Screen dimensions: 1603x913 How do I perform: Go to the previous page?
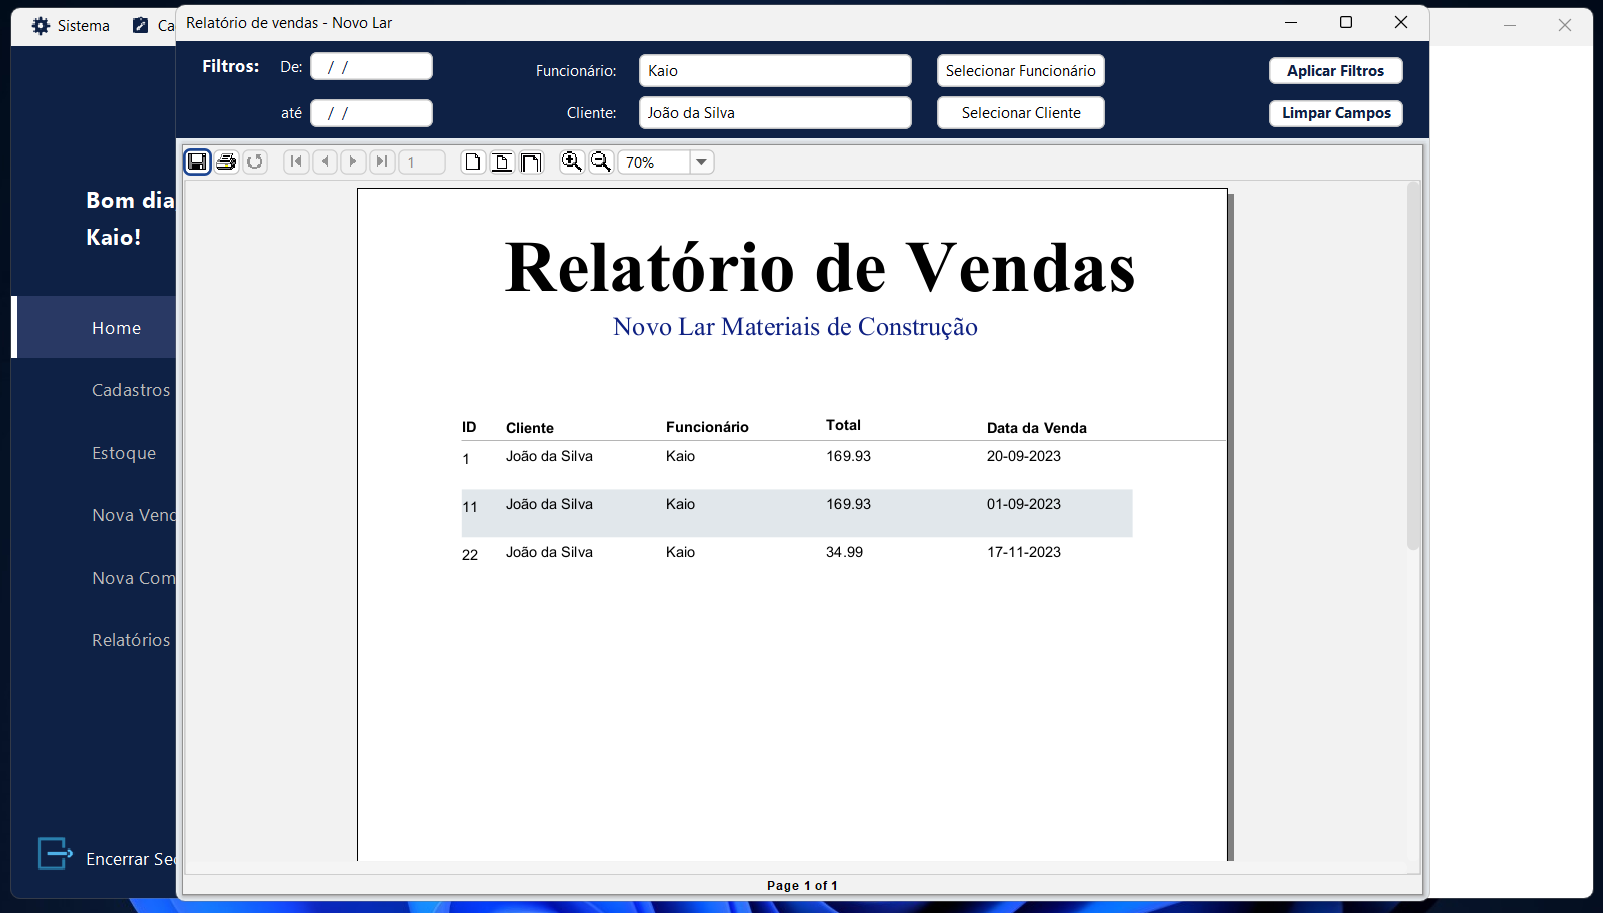[324, 161]
